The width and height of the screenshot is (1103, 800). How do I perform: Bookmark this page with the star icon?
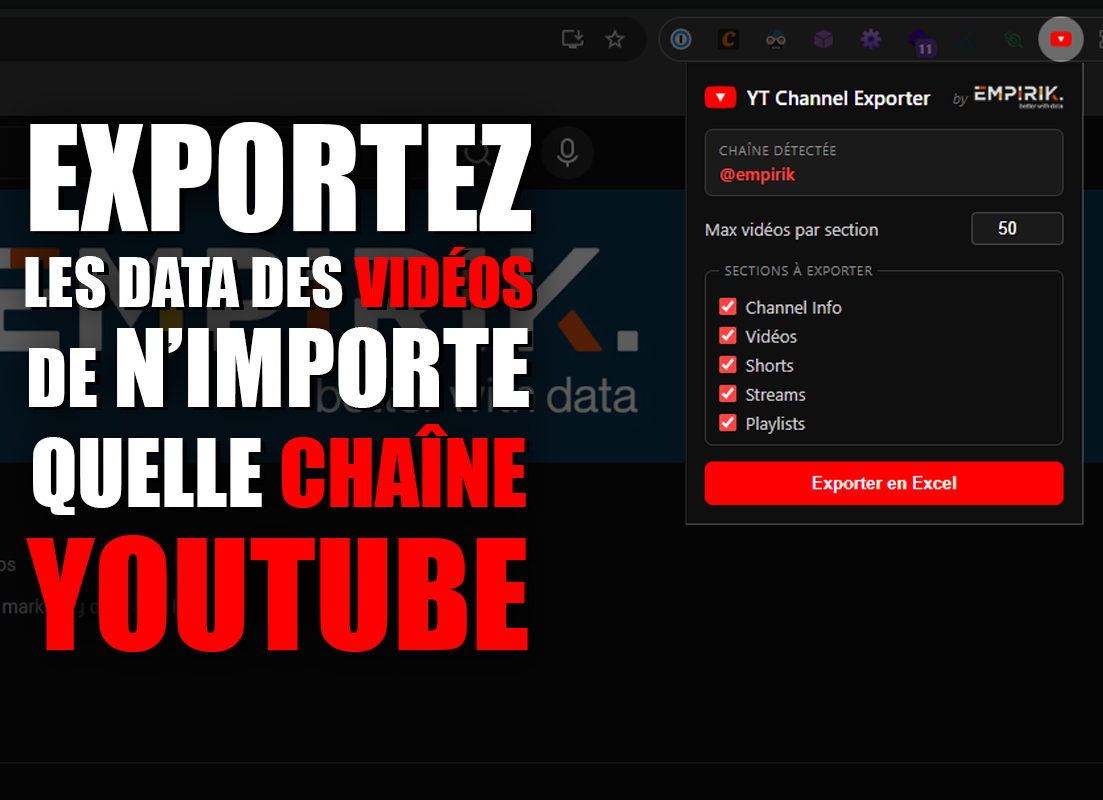pos(615,39)
